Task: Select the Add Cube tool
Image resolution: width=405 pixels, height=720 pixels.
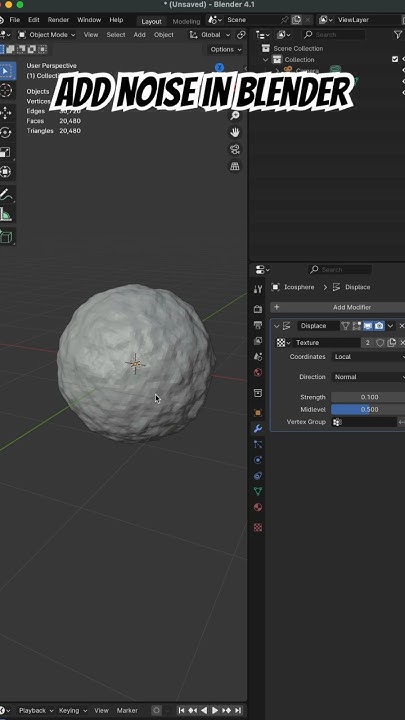Action: click(6, 237)
